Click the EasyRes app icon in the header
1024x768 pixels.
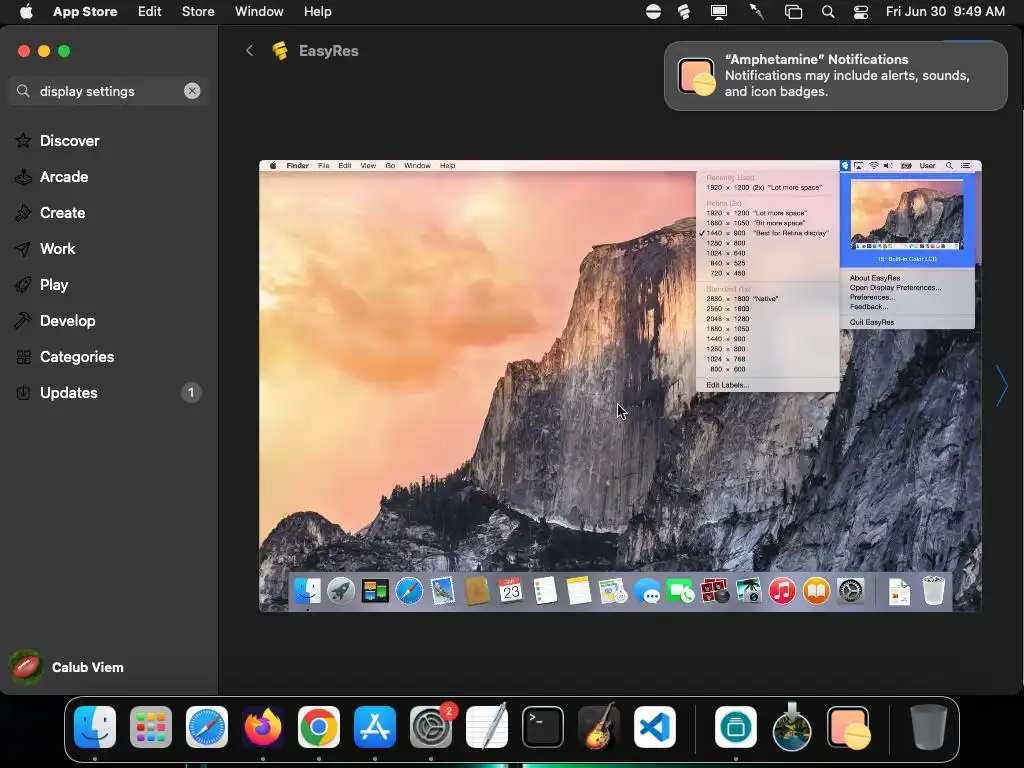point(280,51)
